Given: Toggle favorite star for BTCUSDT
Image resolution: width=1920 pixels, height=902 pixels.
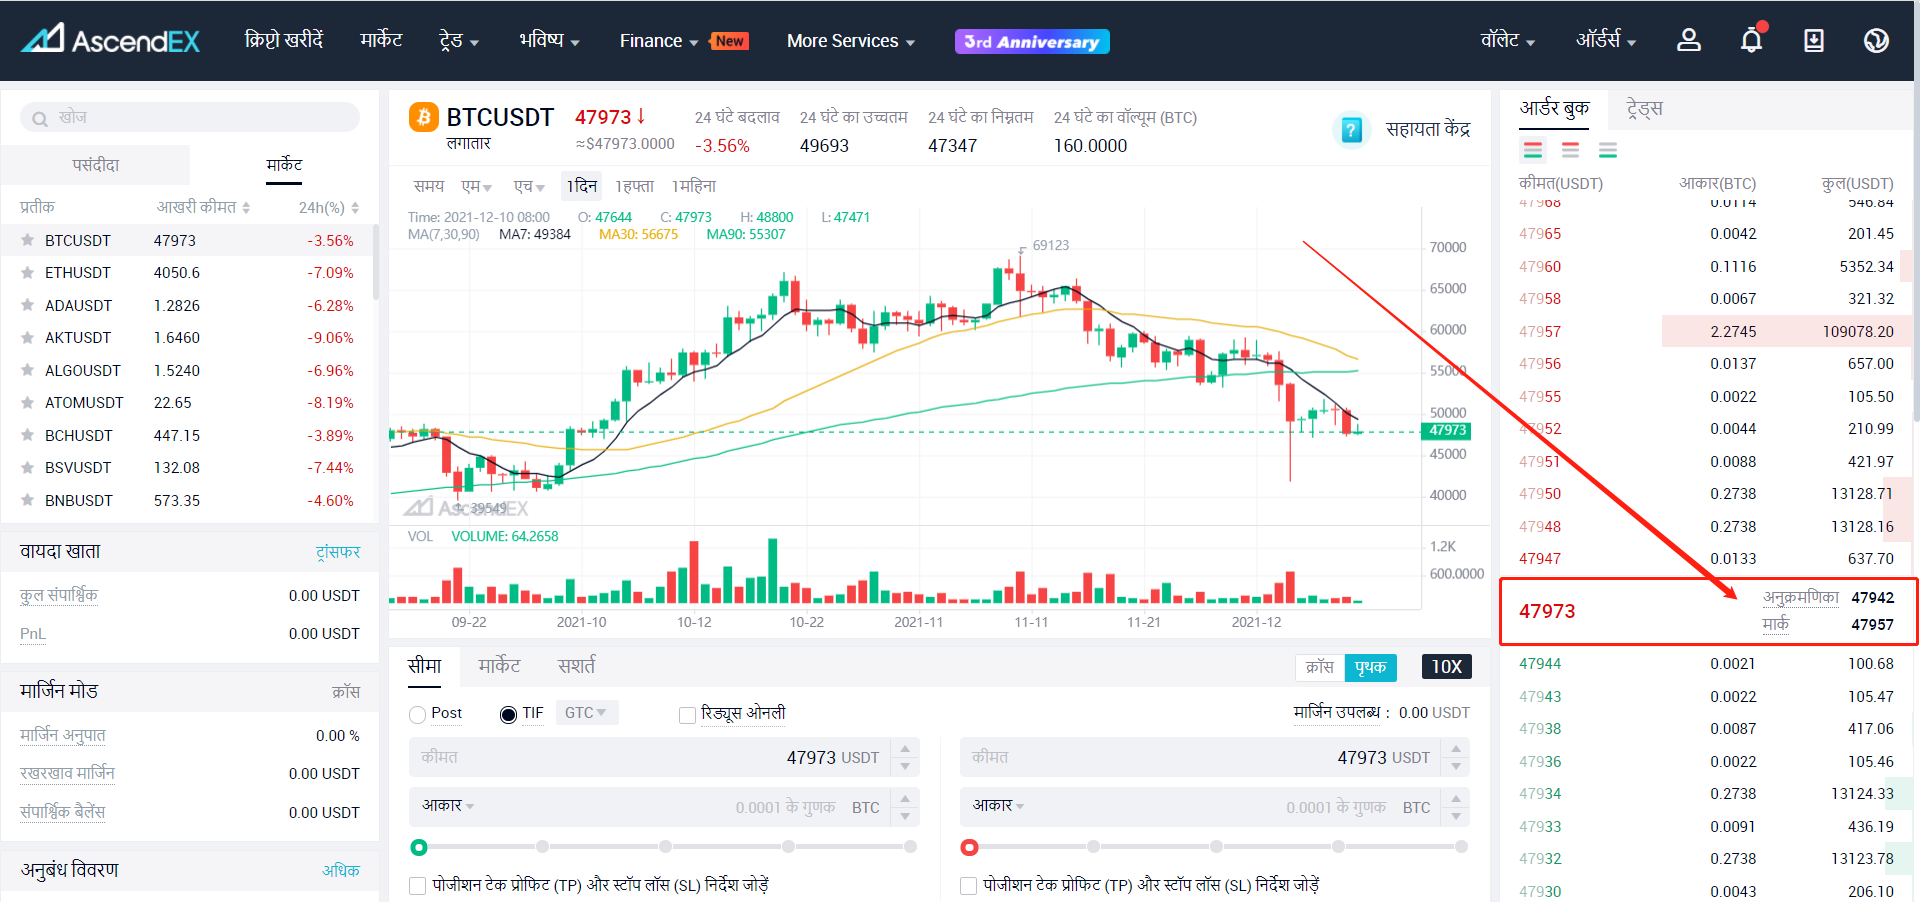Looking at the screenshot, I should coord(28,240).
